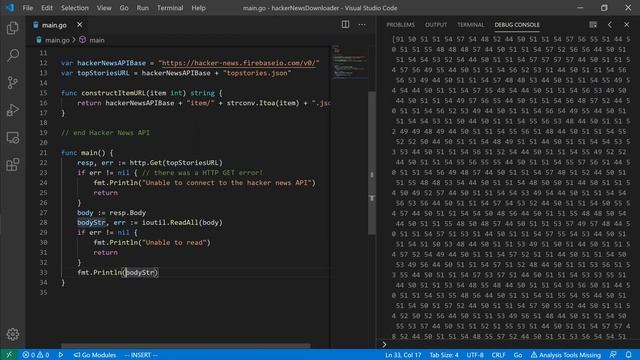Open the Help menu

[198, 8]
